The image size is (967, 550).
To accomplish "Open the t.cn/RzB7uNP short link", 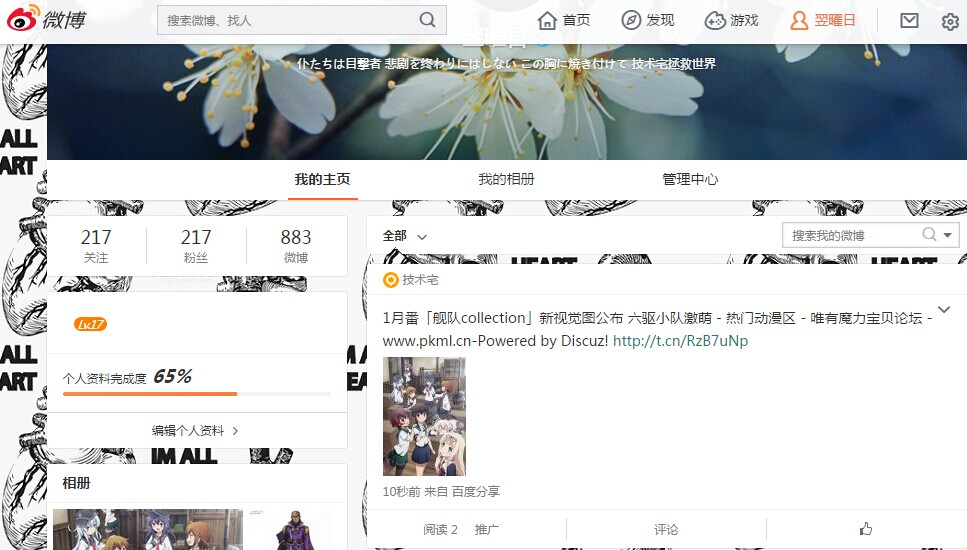I will click(x=680, y=341).
